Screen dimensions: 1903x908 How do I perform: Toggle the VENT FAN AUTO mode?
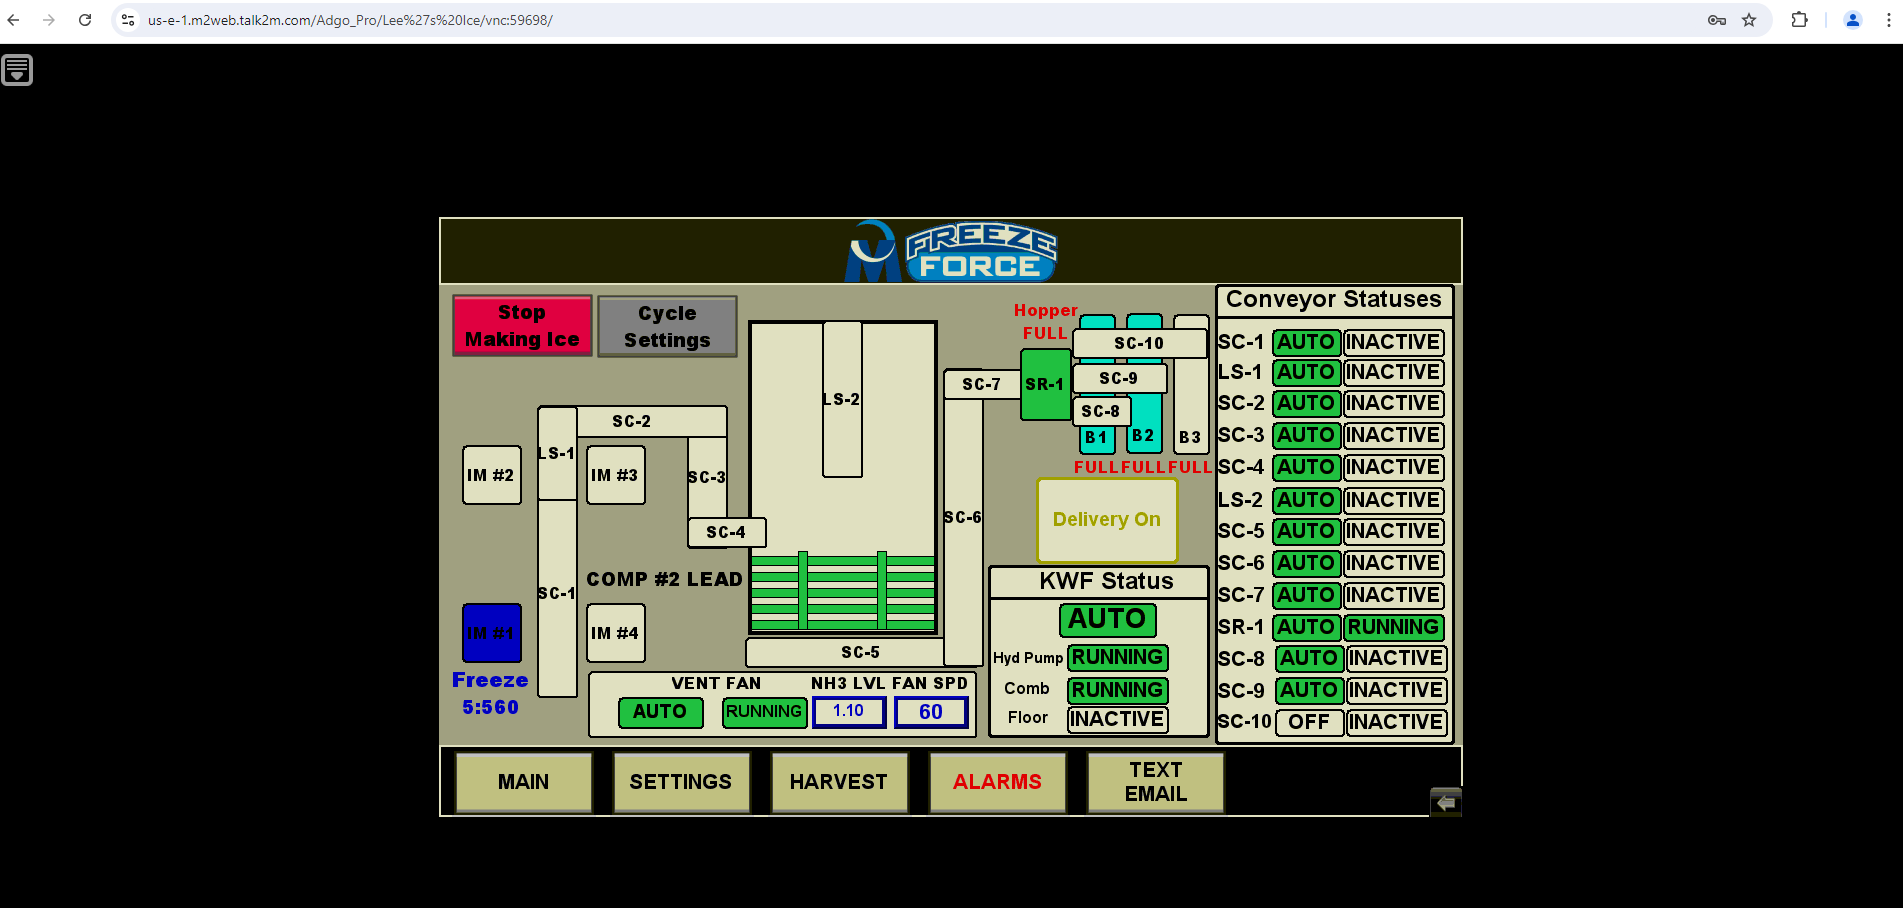point(660,712)
